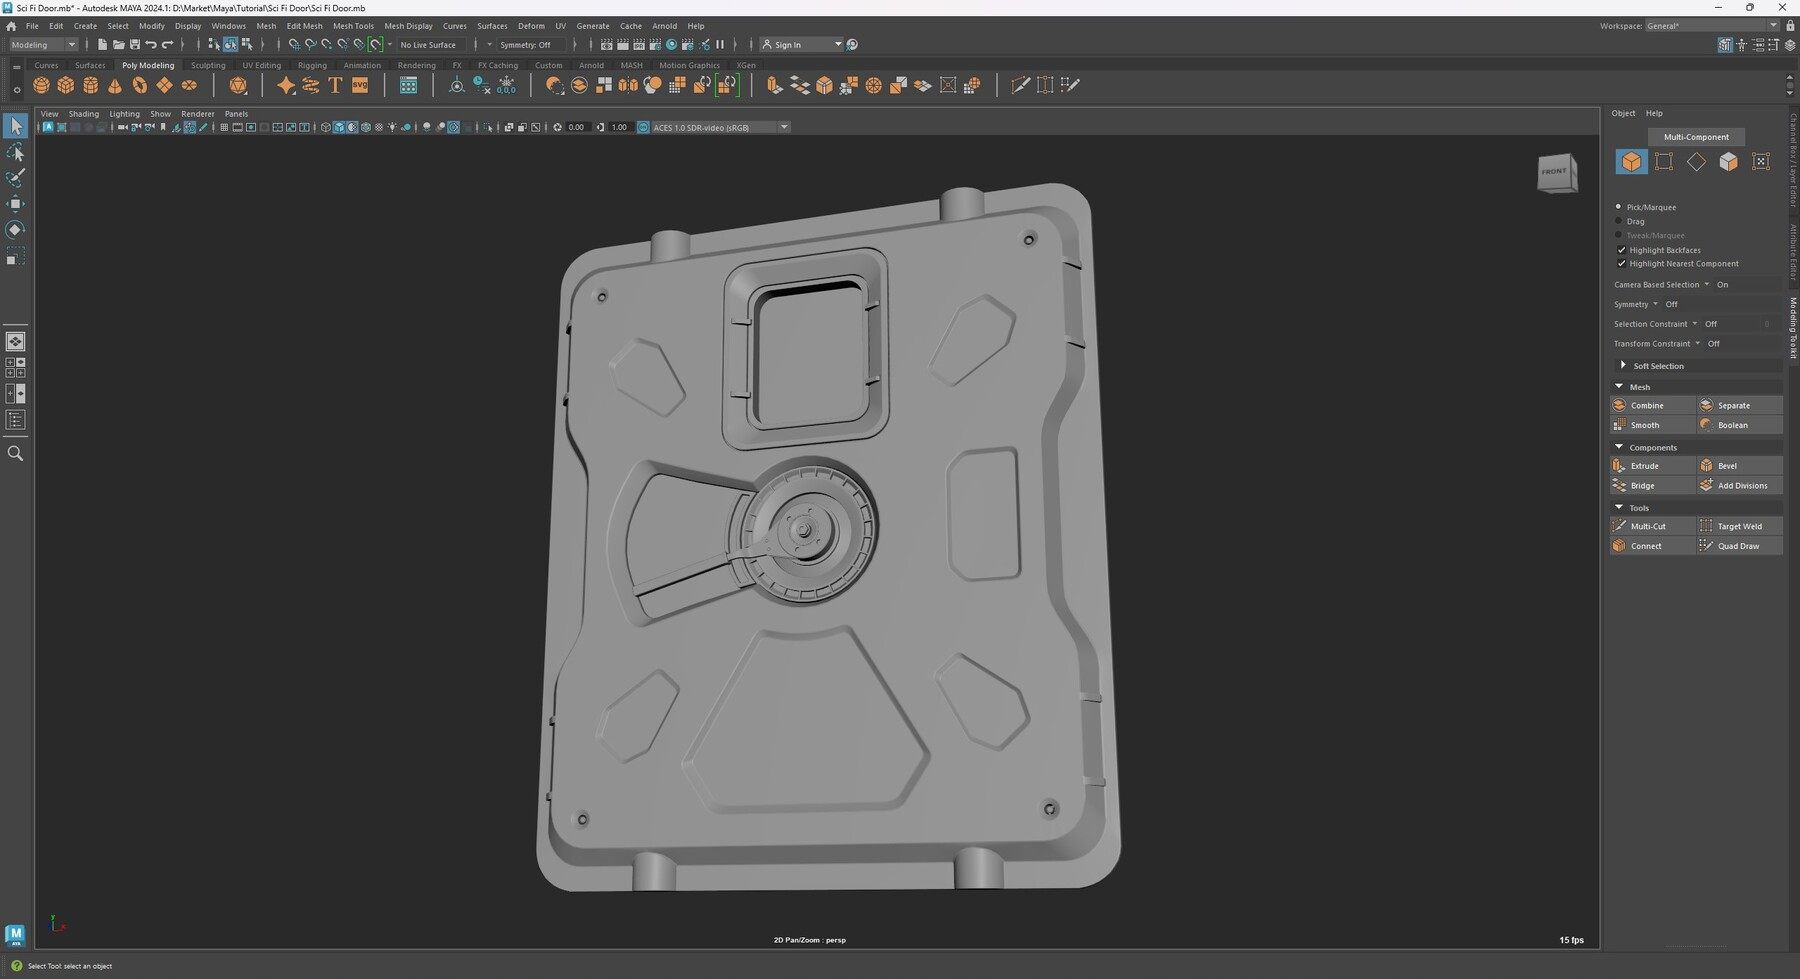This screenshot has width=1800, height=979.
Task: Expand the Soft Selection section
Action: [1623, 366]
